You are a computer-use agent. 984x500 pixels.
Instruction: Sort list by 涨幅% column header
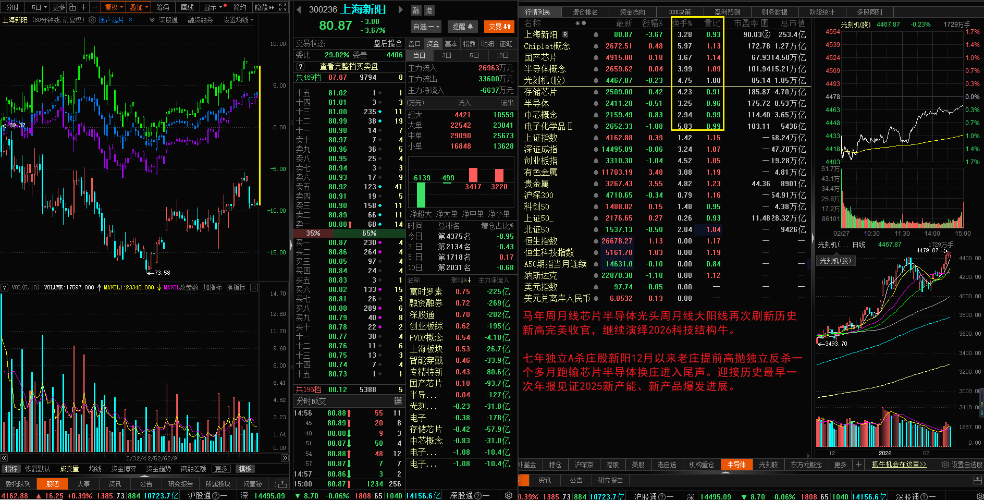click(653, 23)
